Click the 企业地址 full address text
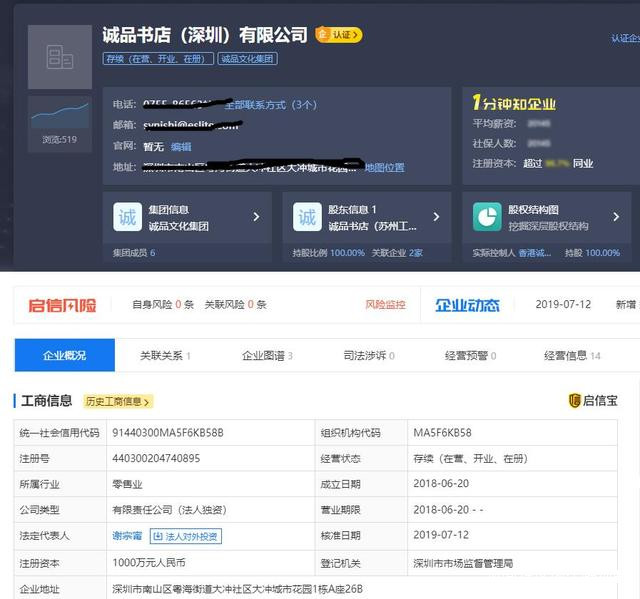640x599 pixels. pos(238,589)
